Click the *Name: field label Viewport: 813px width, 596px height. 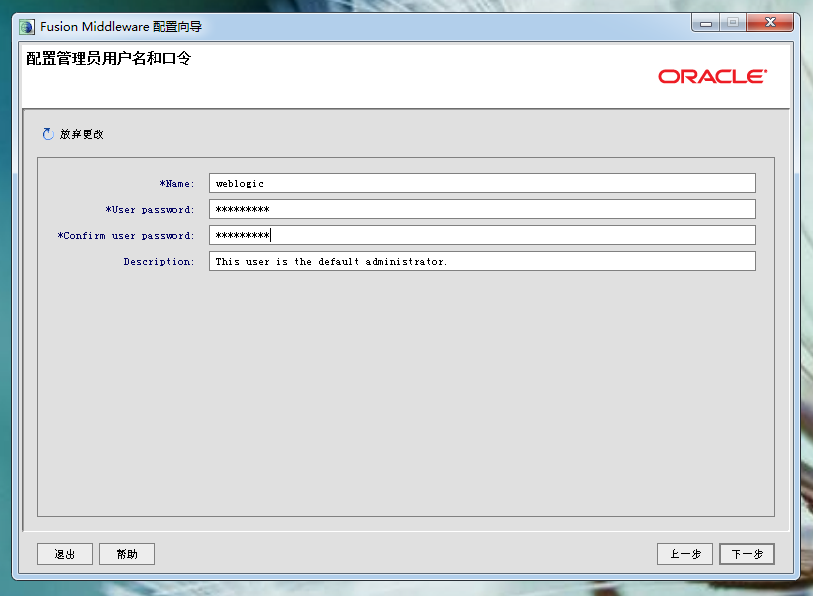(177, 184)
